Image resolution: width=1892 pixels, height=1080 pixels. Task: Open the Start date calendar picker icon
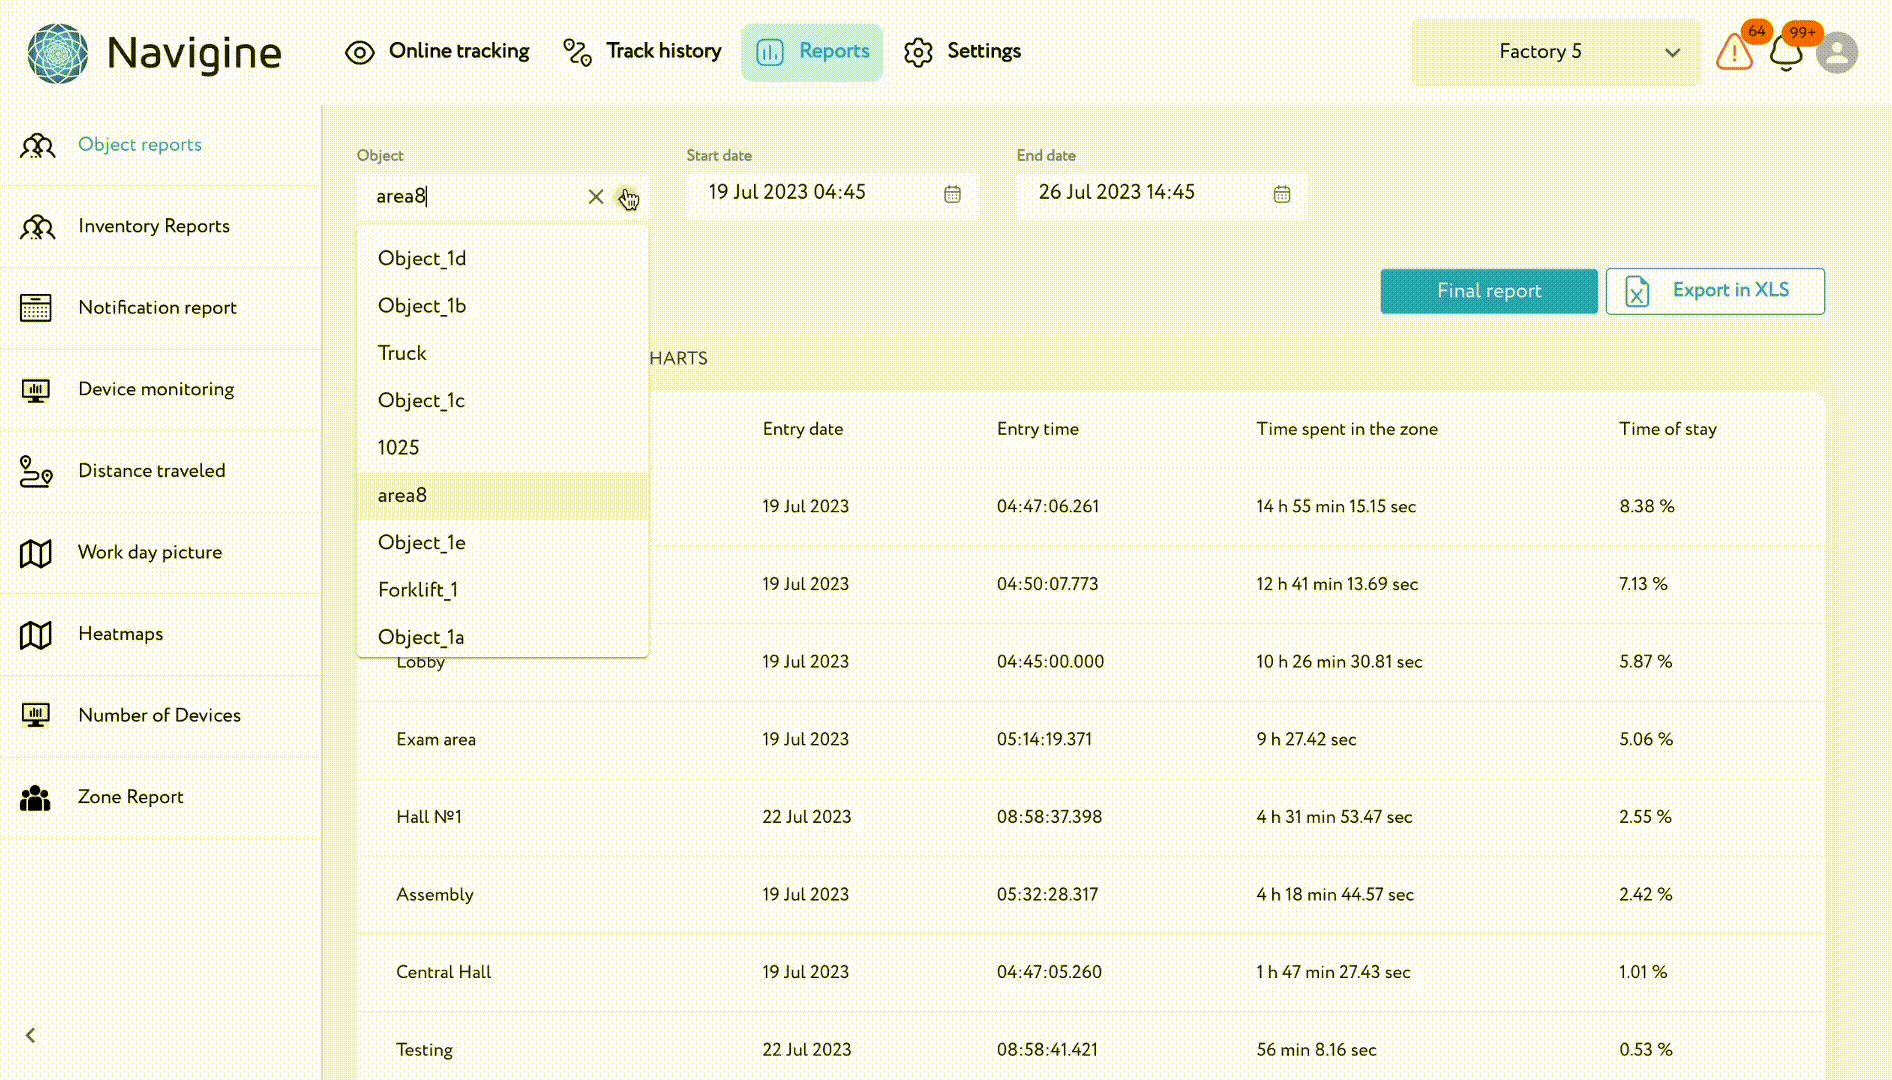(x=952, y=194)
